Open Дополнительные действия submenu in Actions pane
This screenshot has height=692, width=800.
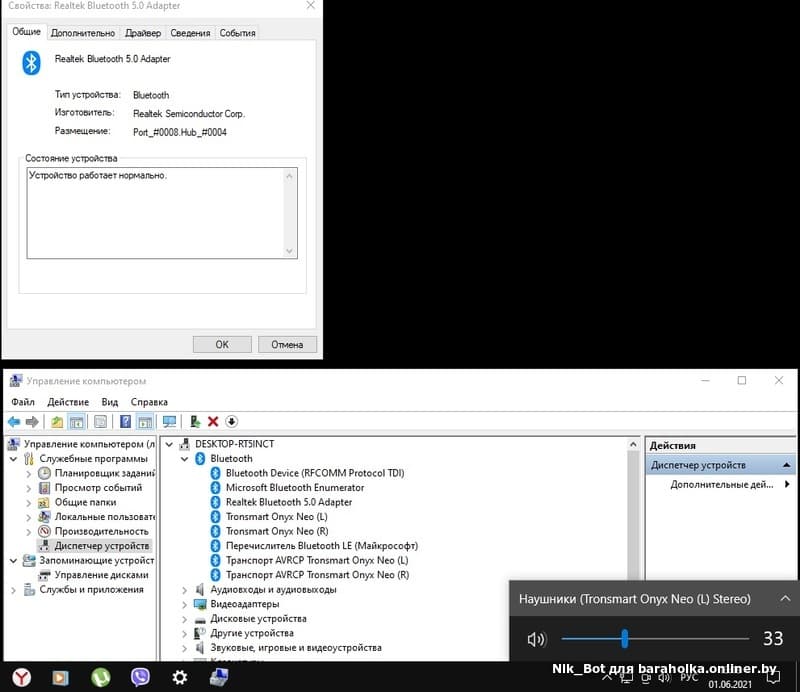click(721, 484)
